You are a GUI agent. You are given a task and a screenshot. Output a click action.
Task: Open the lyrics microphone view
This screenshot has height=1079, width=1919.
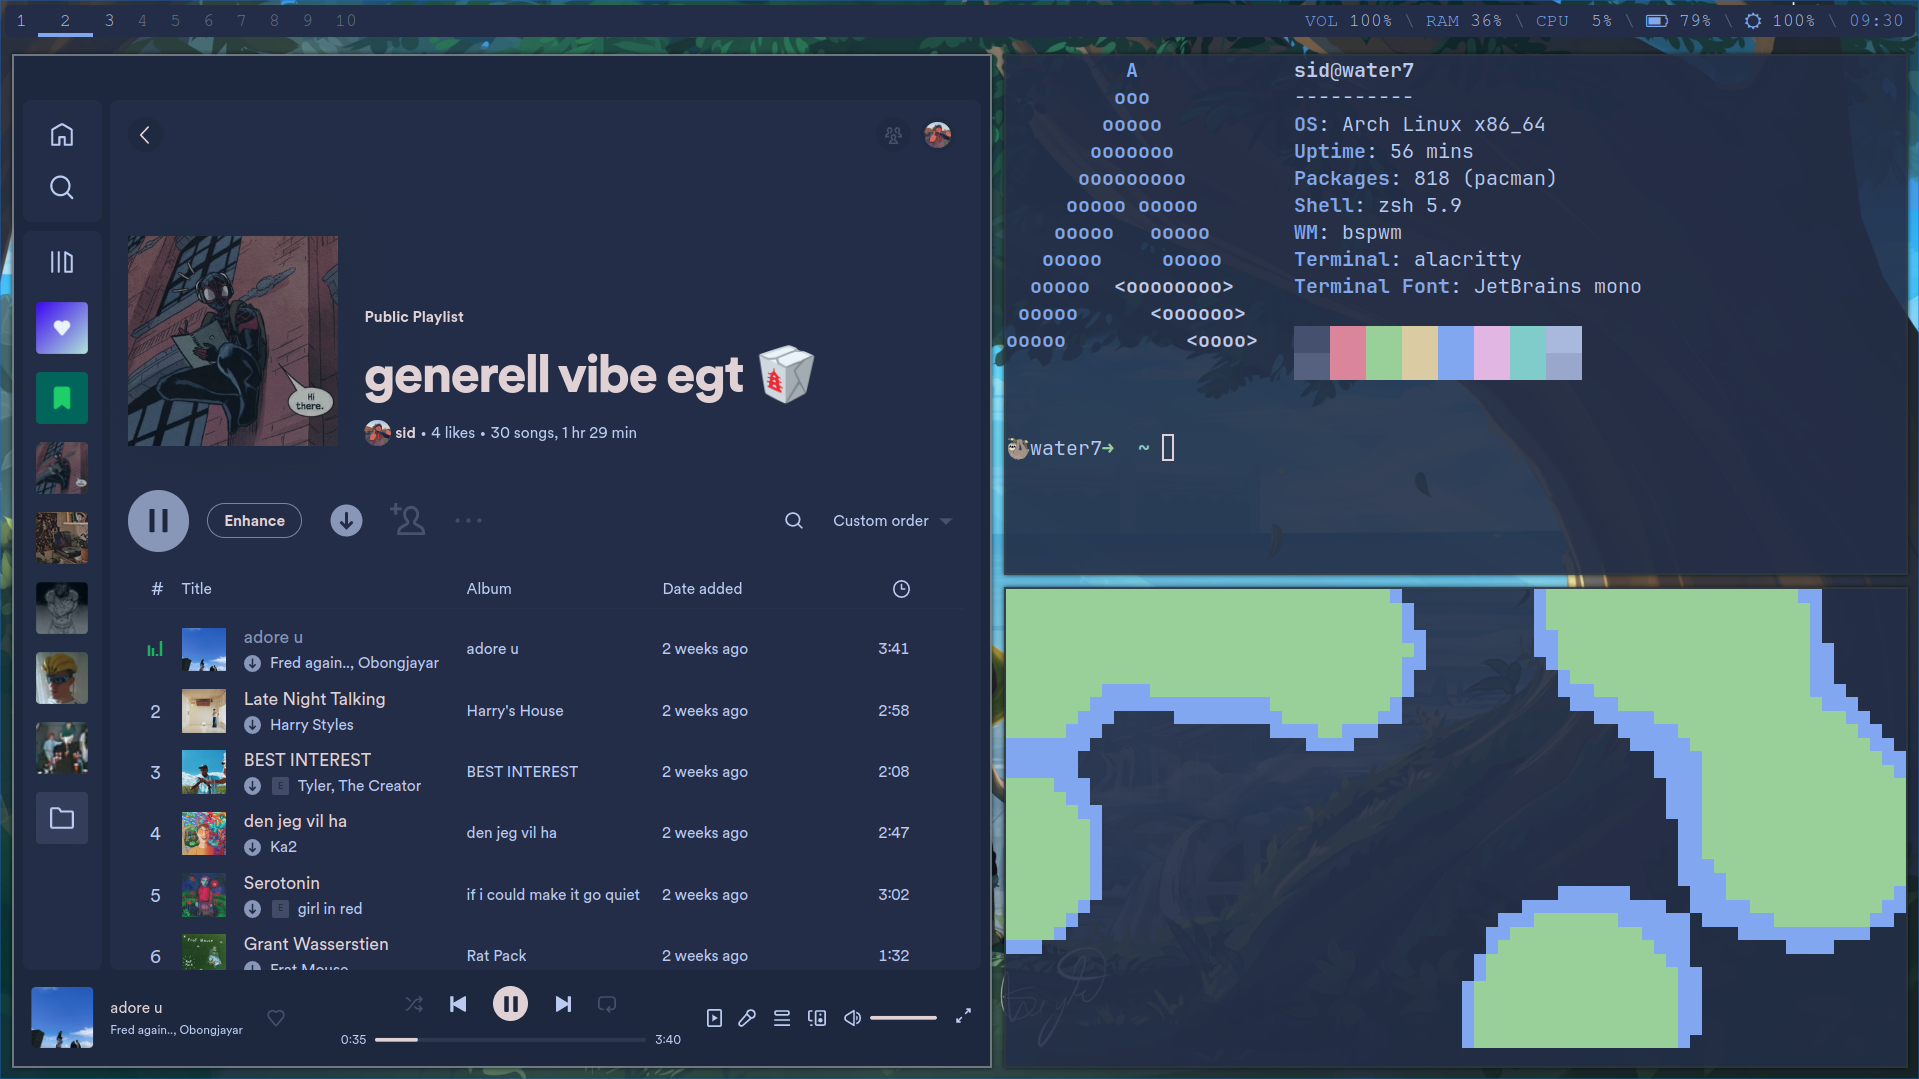tap(747, 1018)
